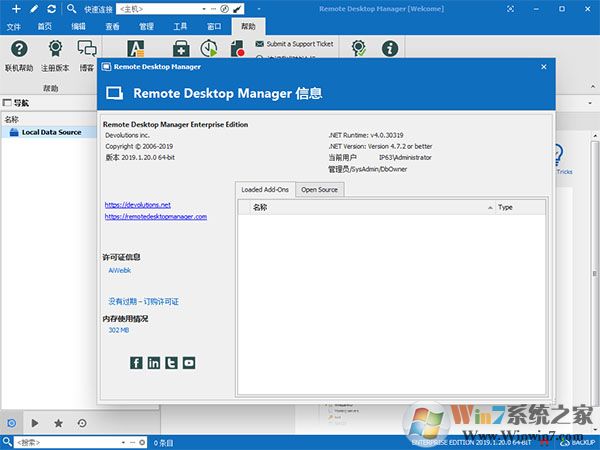600x450 pixels.
Task: Open the LinkedIn social link icon
Action: point(153,363)
